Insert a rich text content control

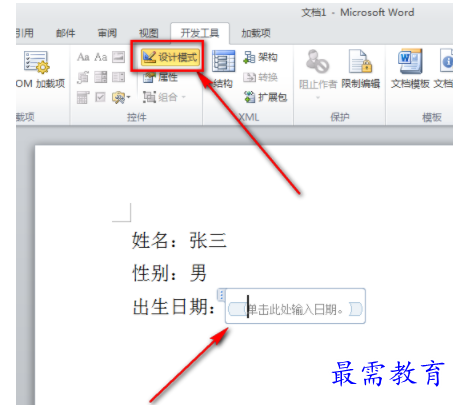point(83,57)
